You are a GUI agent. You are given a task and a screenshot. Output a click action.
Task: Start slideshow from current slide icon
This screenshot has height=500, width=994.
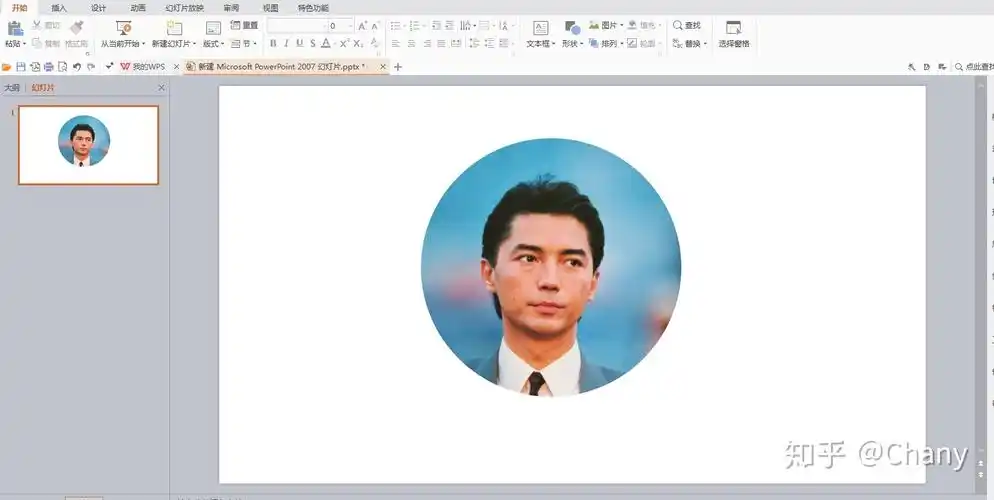(123, 28)
